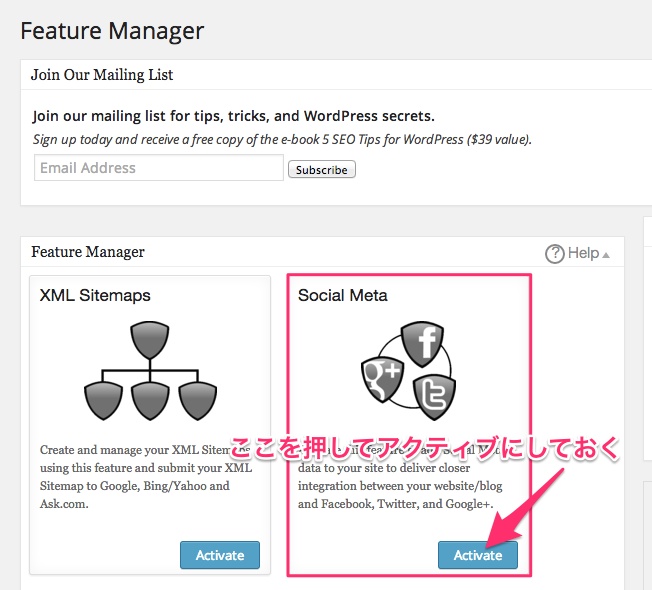This screenshot has width=652, height=590.
Task: Click the Facebook shield icon
Action: coord(422,344)
